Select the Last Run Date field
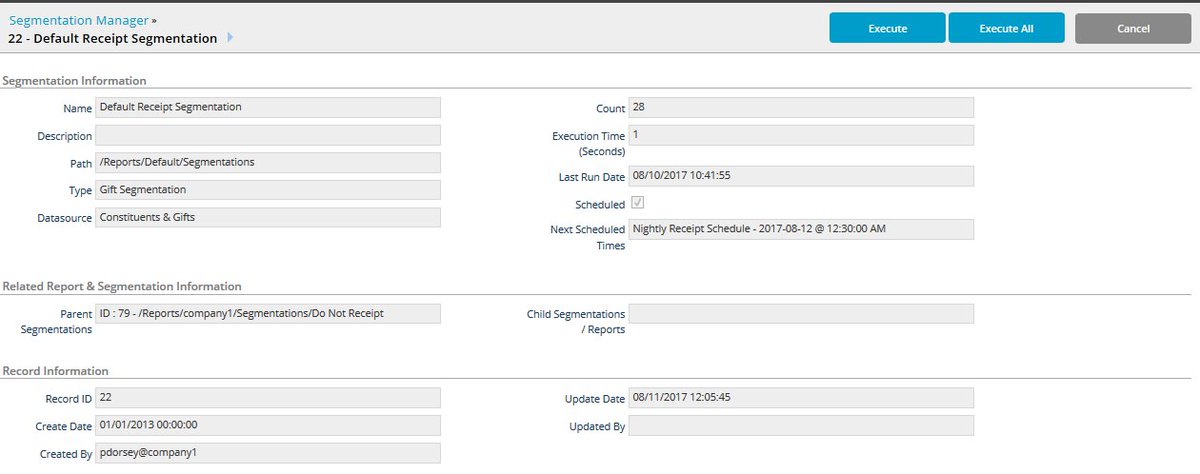The width and height of the screenshot is (1200, 474). click(x=801, y=176)
